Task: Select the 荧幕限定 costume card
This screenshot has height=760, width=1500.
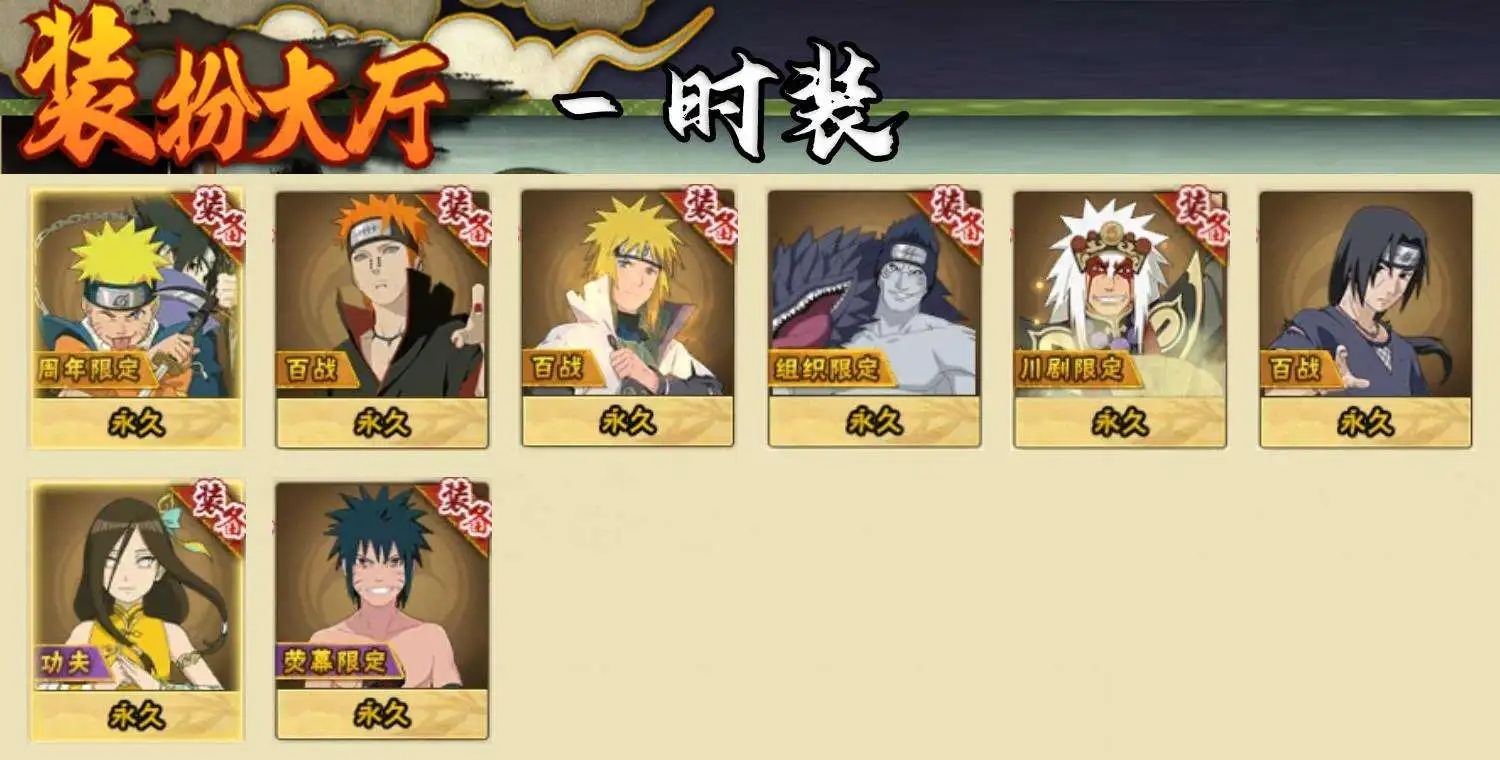Action: [x=382, y=611]
